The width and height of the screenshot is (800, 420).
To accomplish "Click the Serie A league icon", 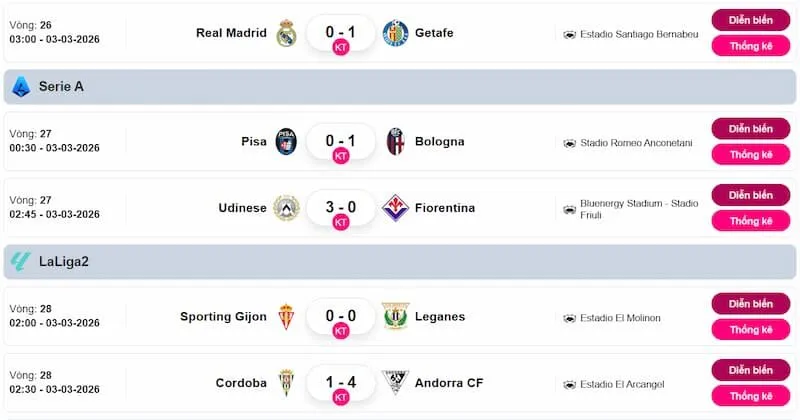I will (20, 87).
